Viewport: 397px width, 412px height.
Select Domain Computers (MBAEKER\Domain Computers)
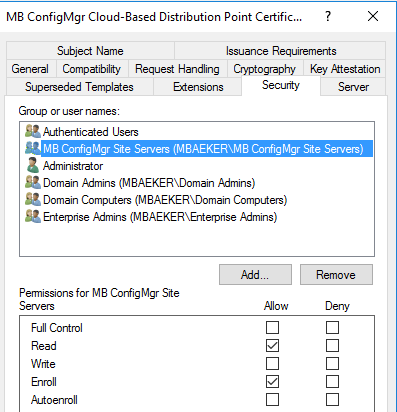tap(165, 200)
